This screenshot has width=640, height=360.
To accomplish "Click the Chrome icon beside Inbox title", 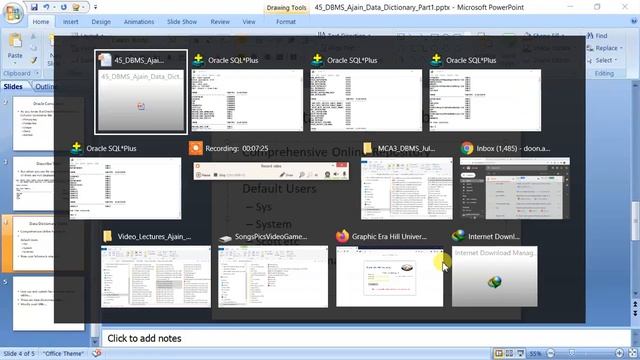I will pos(467,148).
